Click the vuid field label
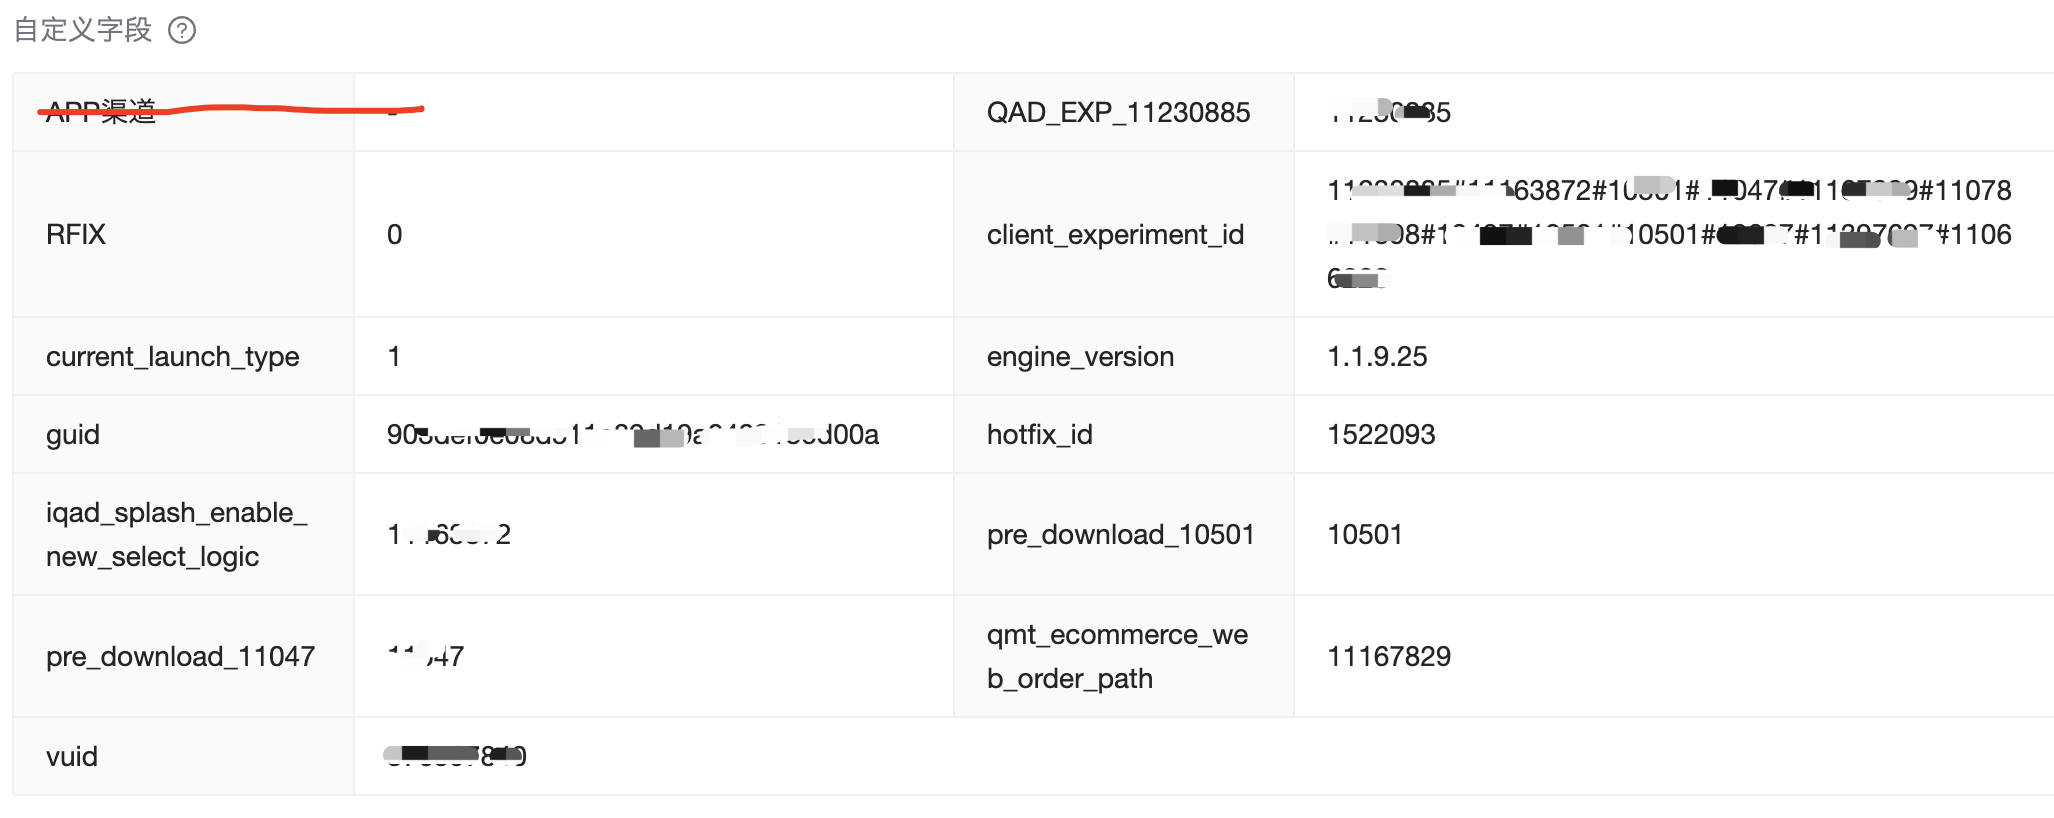The width and height of the screenshot is (2054, 818). click(72, 756)
